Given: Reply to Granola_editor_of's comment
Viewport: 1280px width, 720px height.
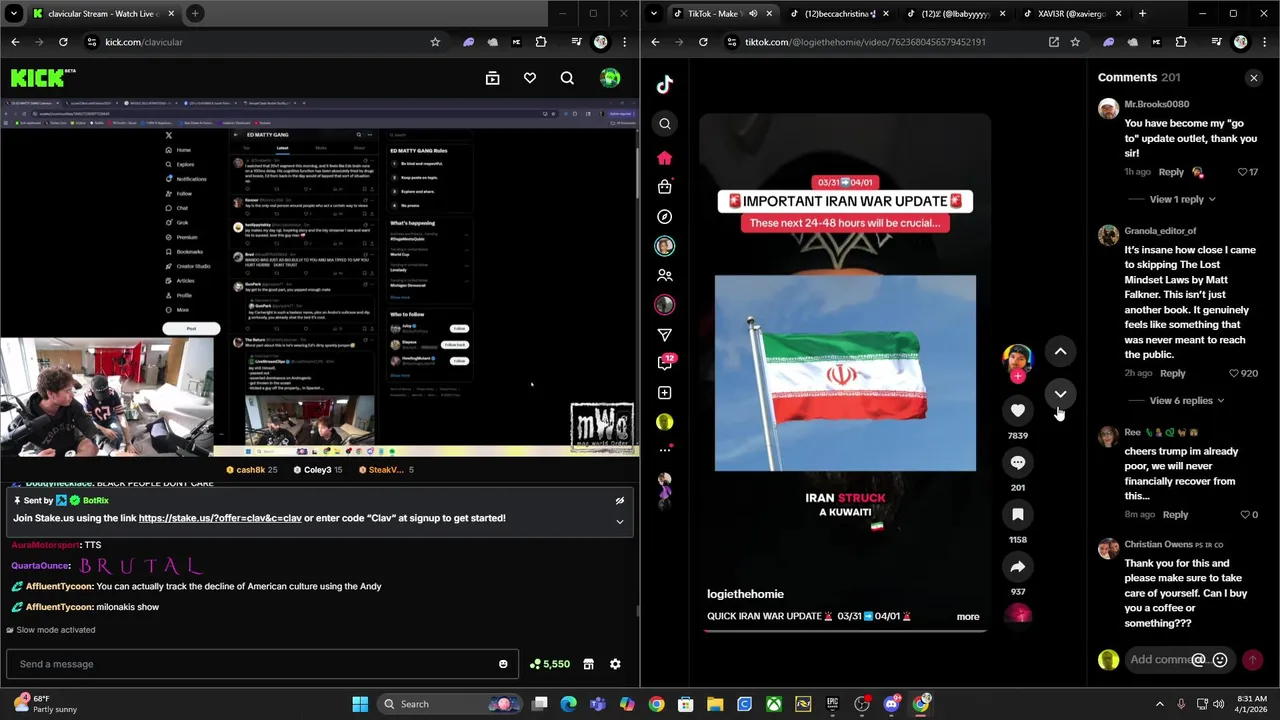Looking at the screenshot, I should [1172, 373].
